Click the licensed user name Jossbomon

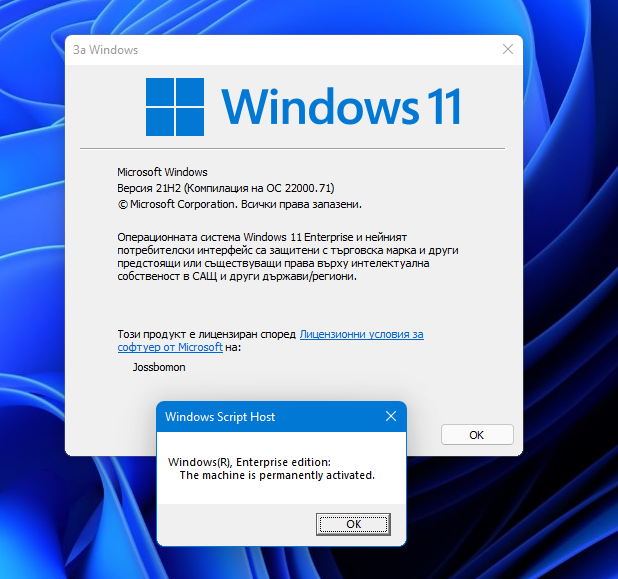159,367
